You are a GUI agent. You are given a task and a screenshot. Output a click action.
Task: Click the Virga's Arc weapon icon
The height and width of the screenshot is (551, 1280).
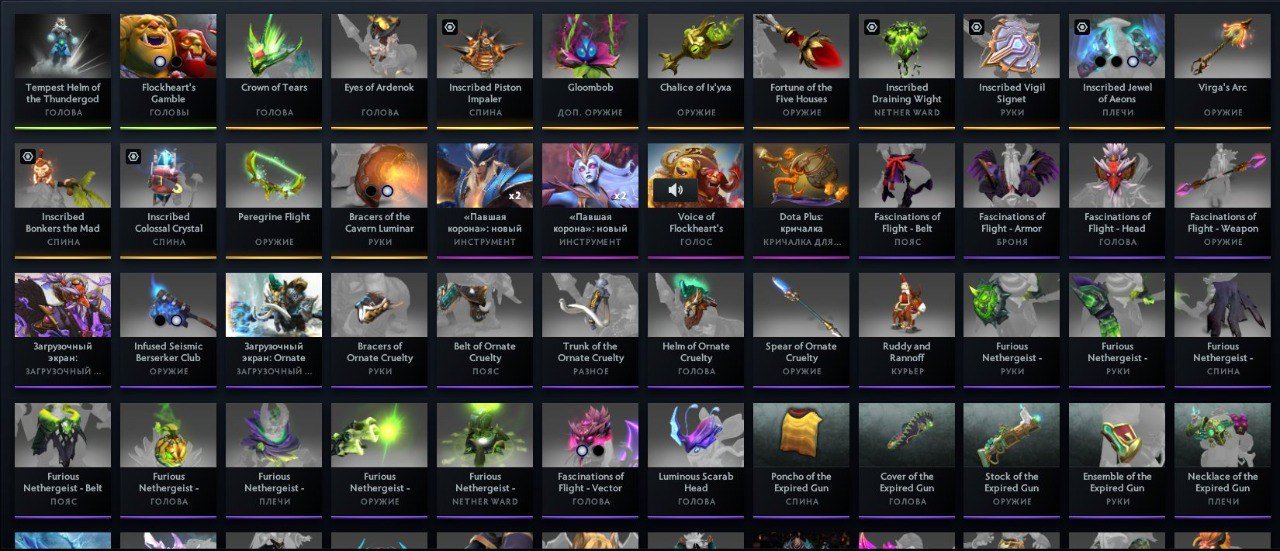[x=1223, y=46]
